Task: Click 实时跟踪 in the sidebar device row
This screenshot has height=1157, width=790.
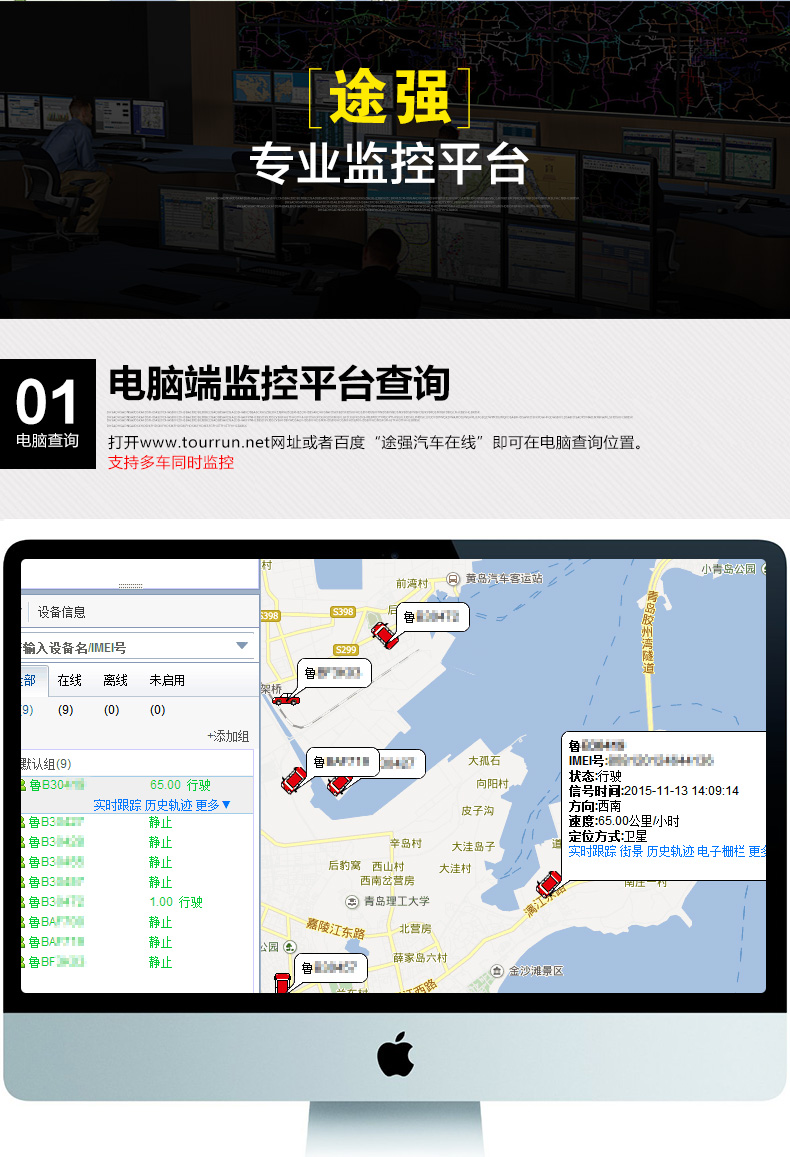Action: coord(117,805)
